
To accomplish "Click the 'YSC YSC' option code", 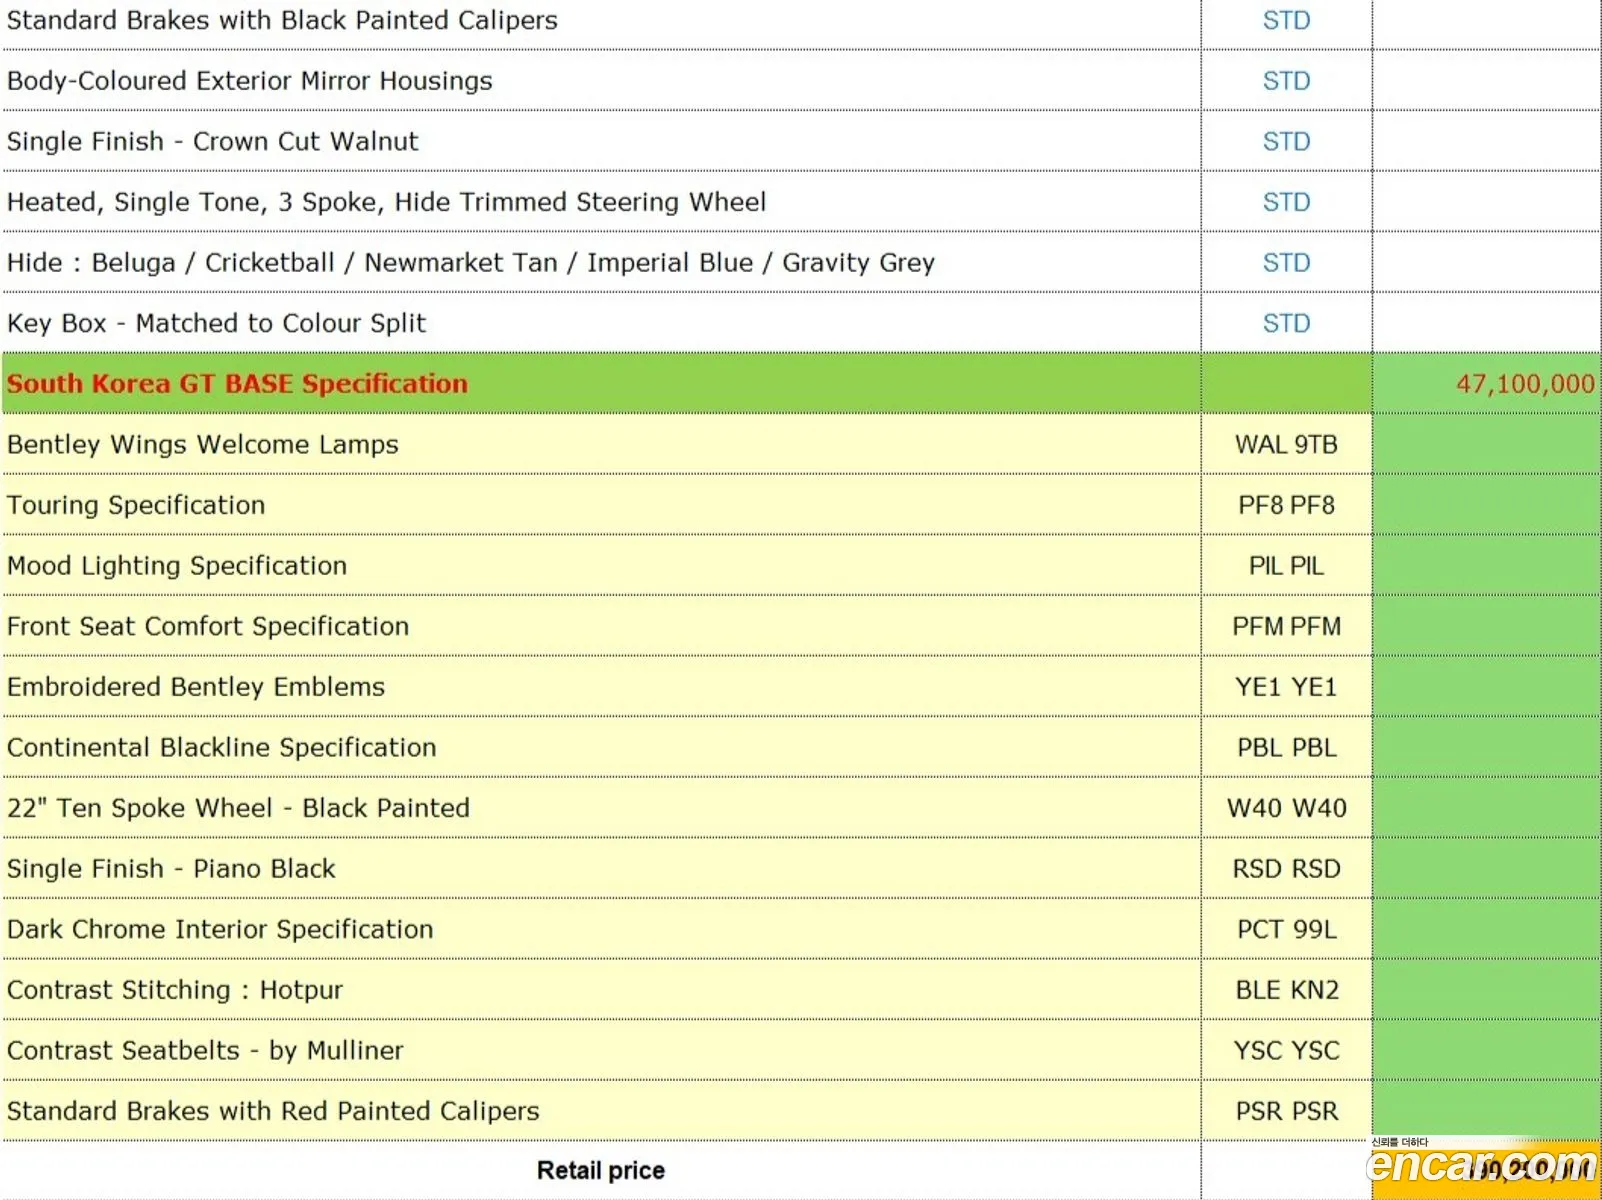I will (1286, 1051).
